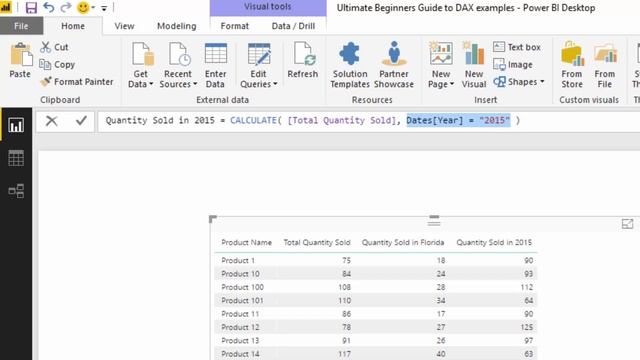Click inside the DAX formula bar

369,121
